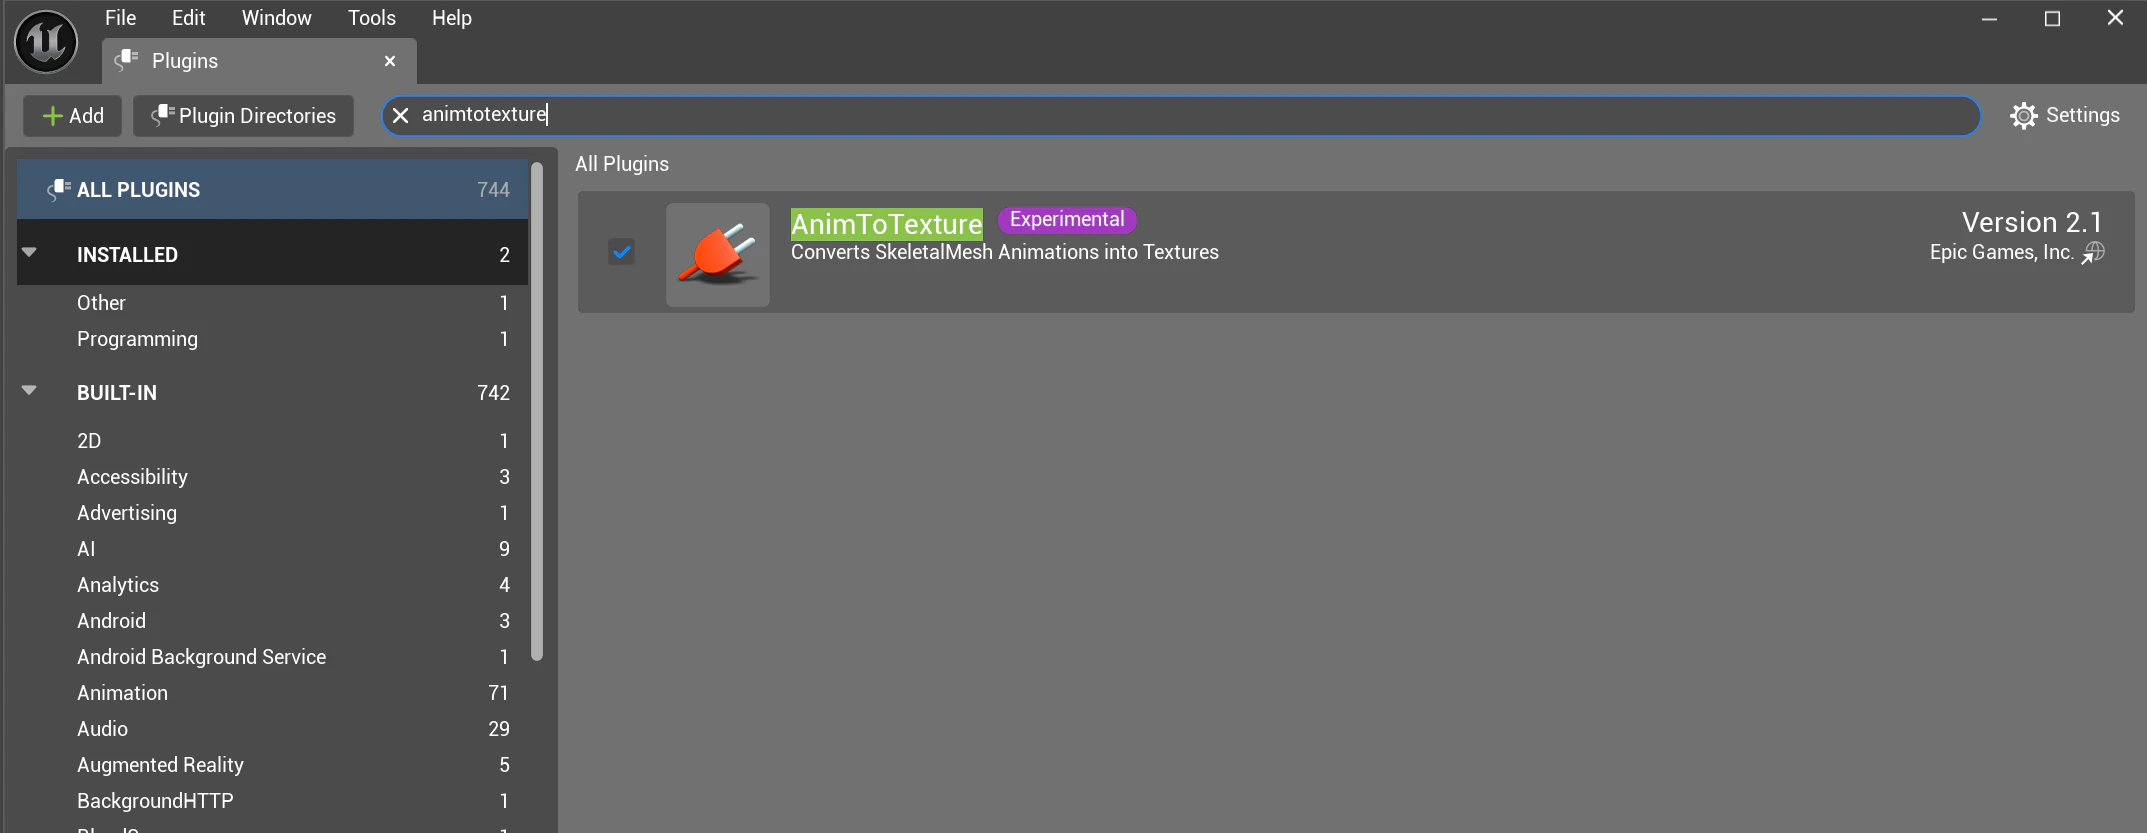Image resolution: width=2147 pixels, height=833 pixels.
Task: Select the Other category
Action: click(273, 303)
